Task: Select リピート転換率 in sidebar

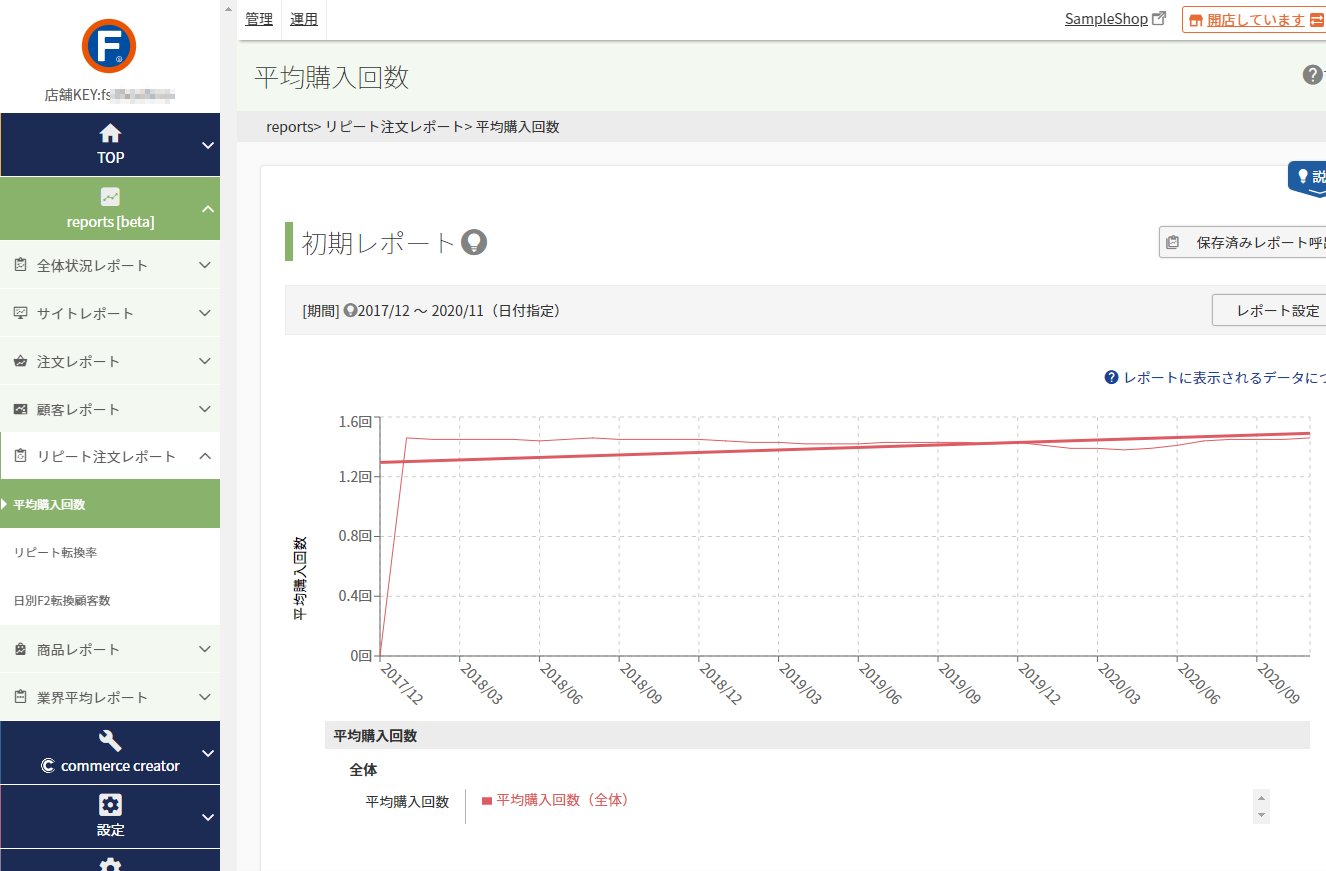Action: (110, 552)
